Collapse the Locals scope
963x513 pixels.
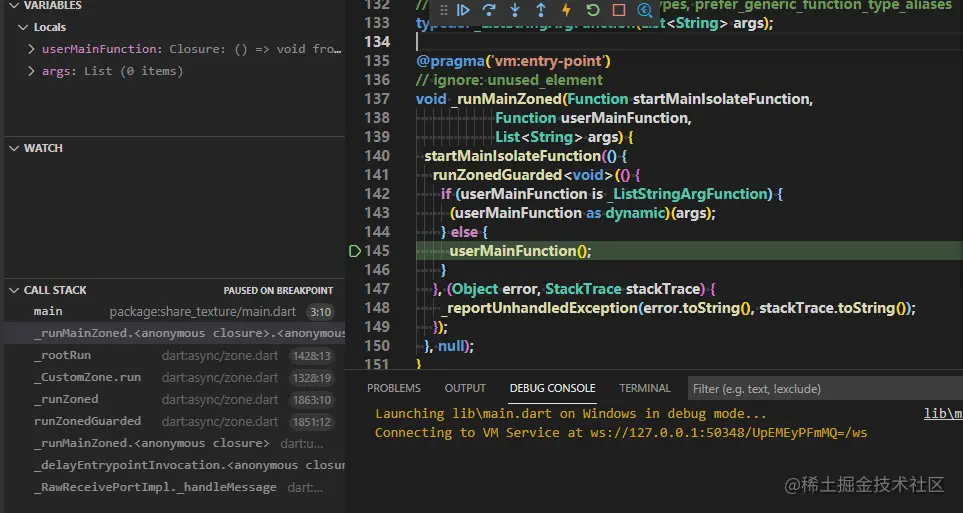click(23, 27)
